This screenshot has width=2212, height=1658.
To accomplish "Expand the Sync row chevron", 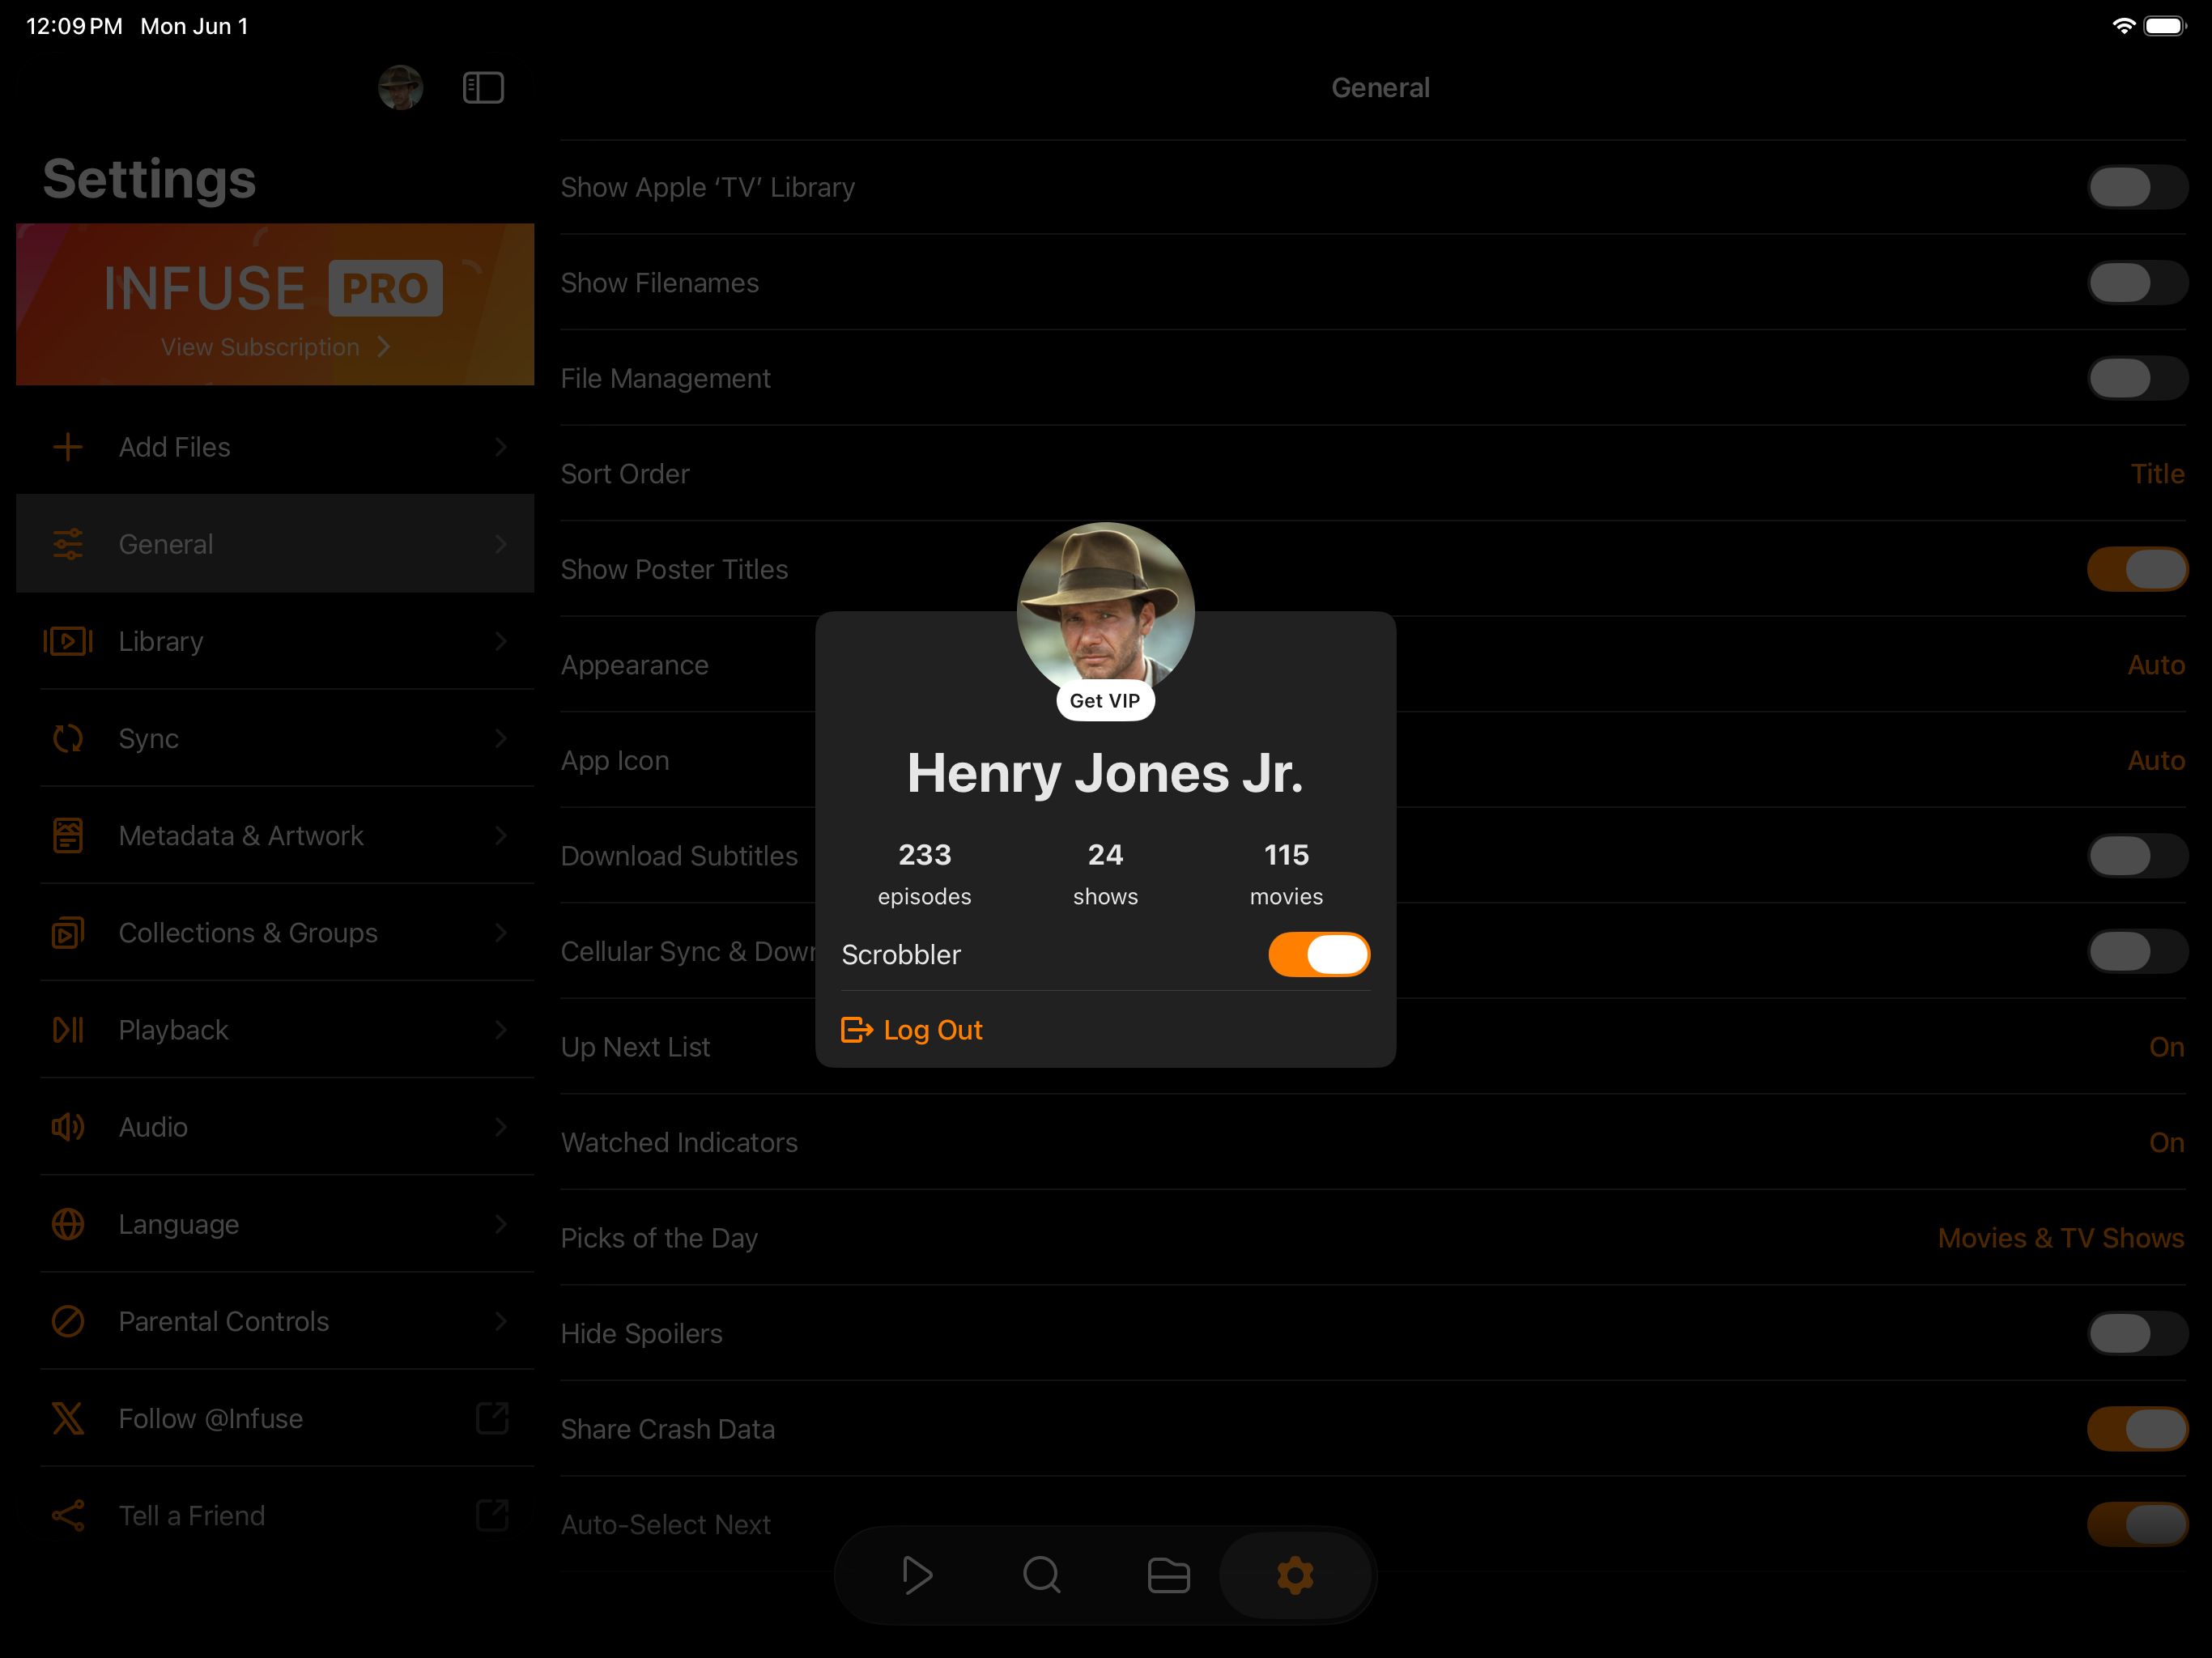I will point(501,738).
